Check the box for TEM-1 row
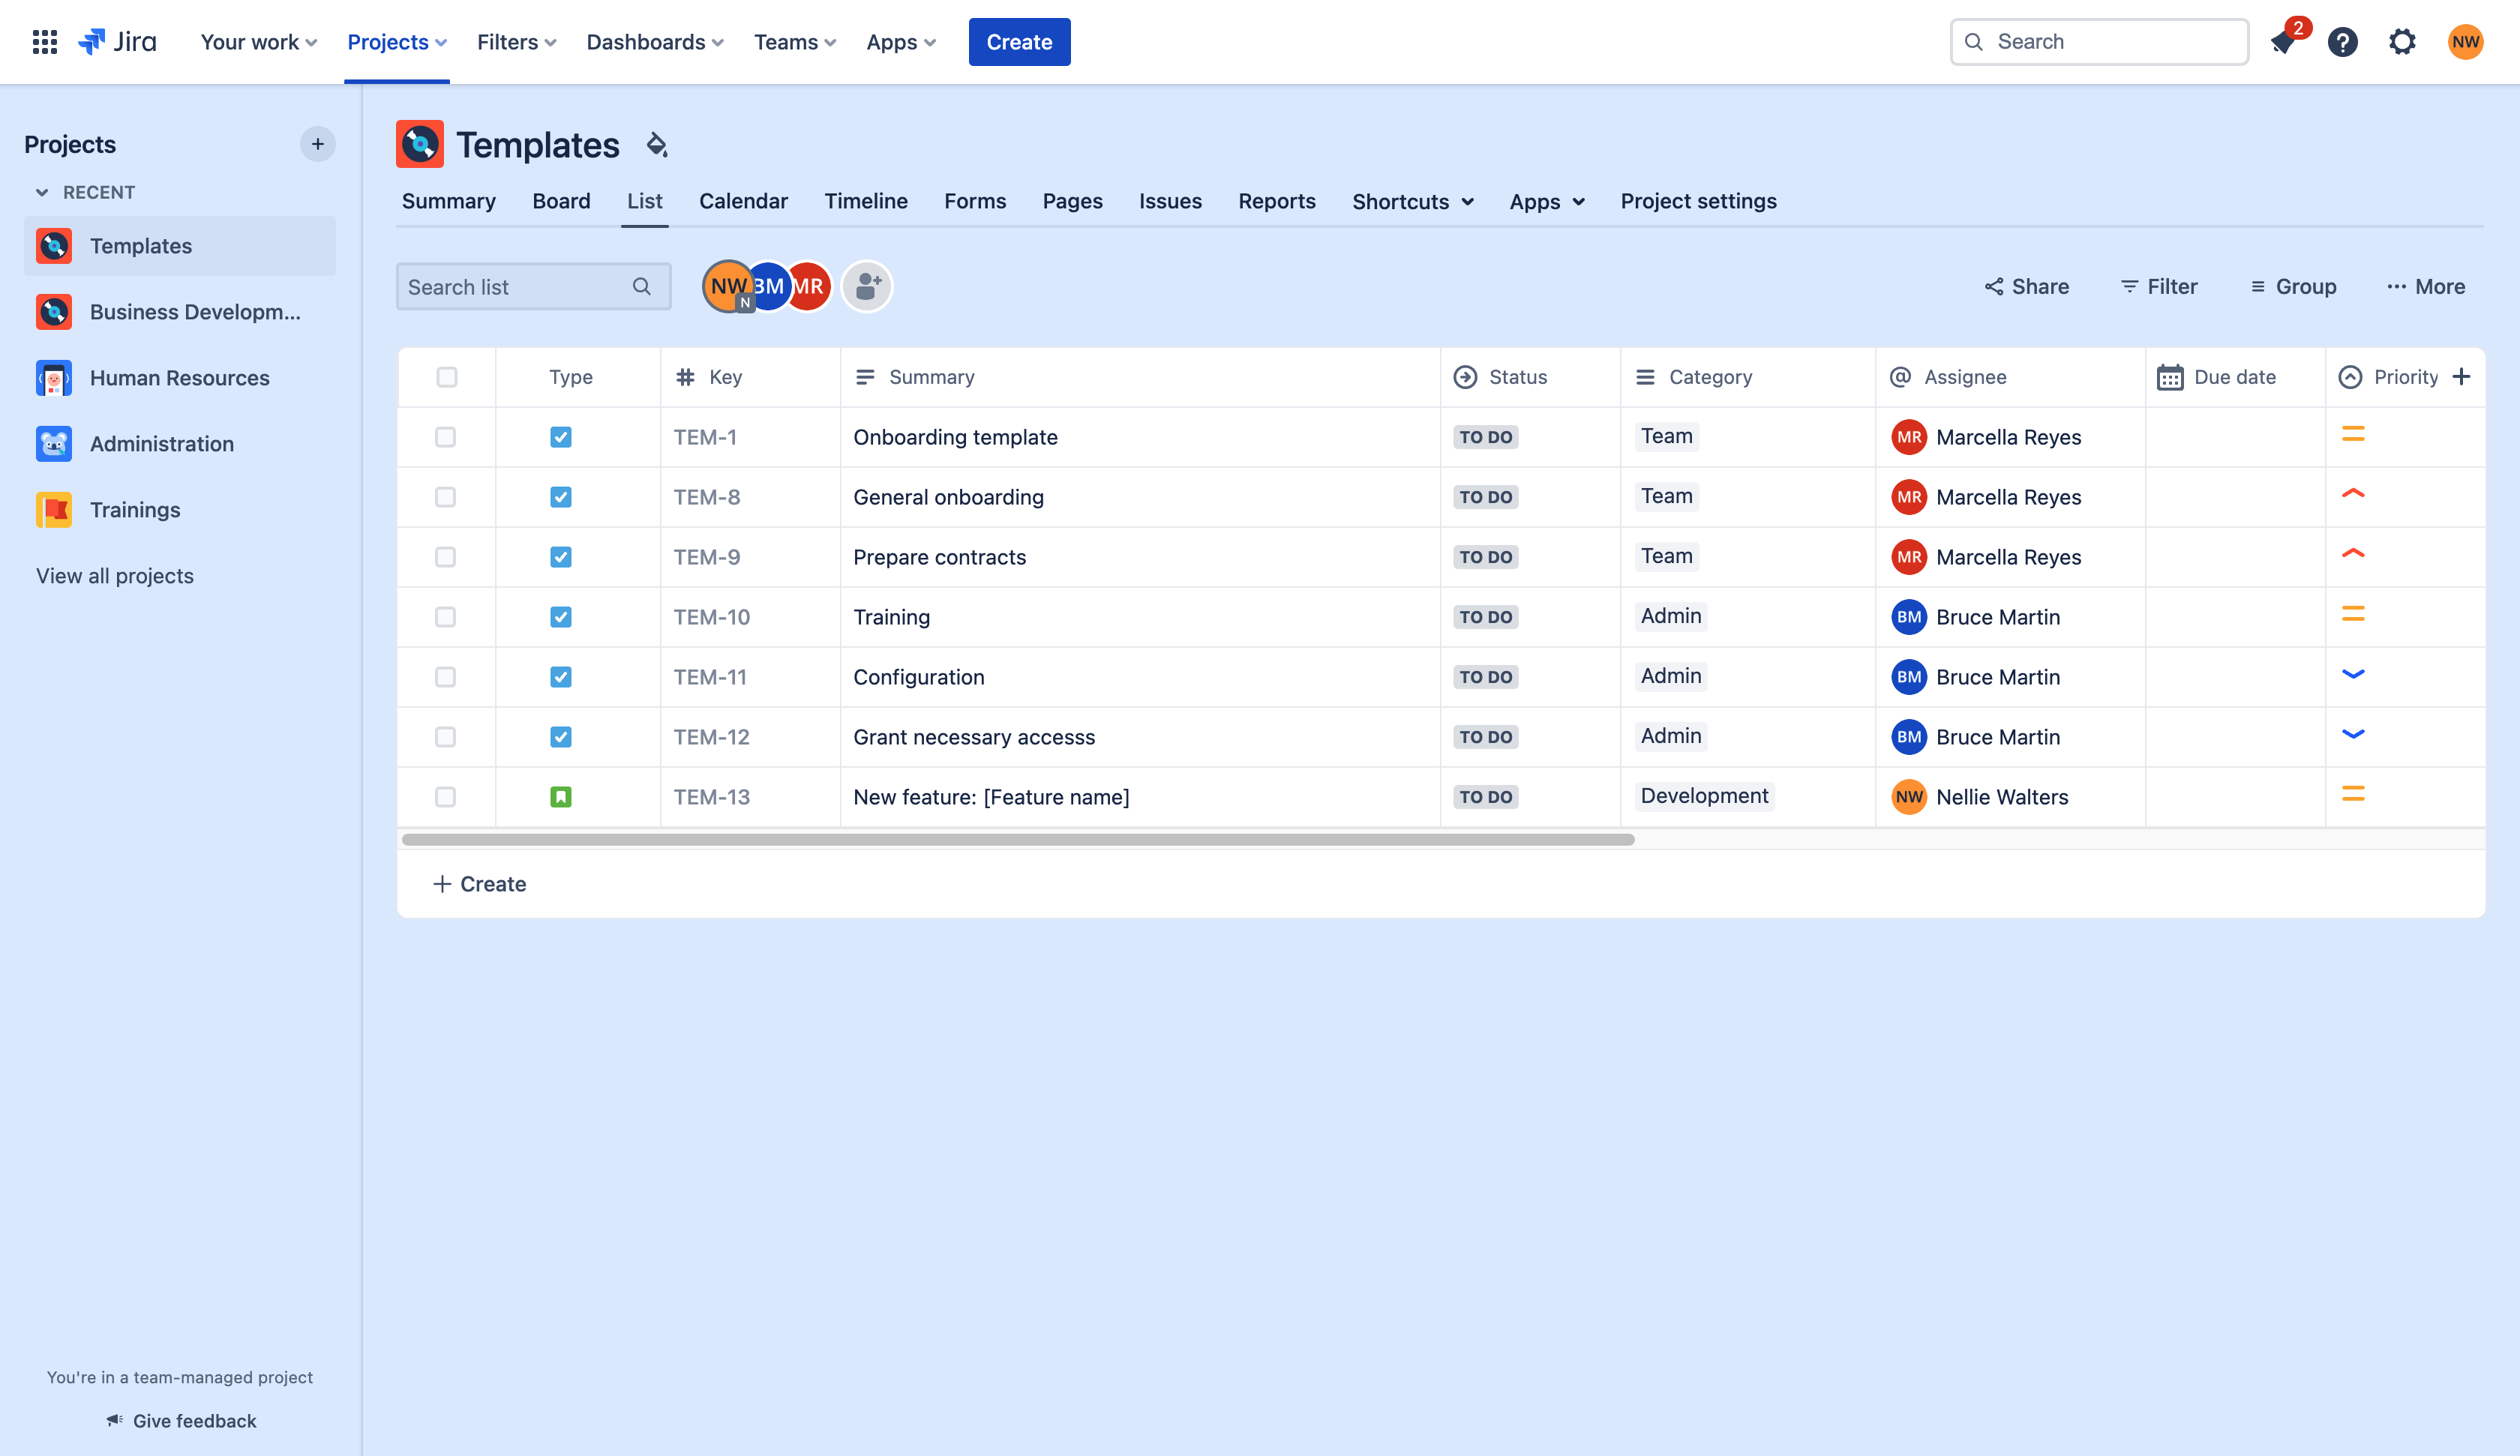This screenshot has height=1456, width=2520. click(446, 437)
